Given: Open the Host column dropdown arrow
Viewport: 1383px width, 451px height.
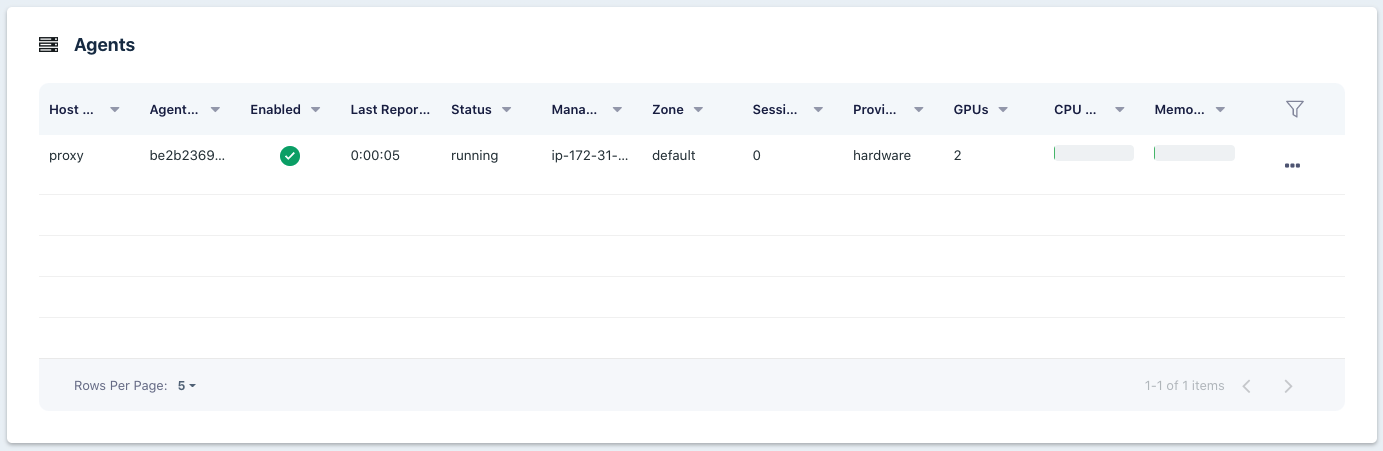Looking at the screenshot, I should [115, 110].
